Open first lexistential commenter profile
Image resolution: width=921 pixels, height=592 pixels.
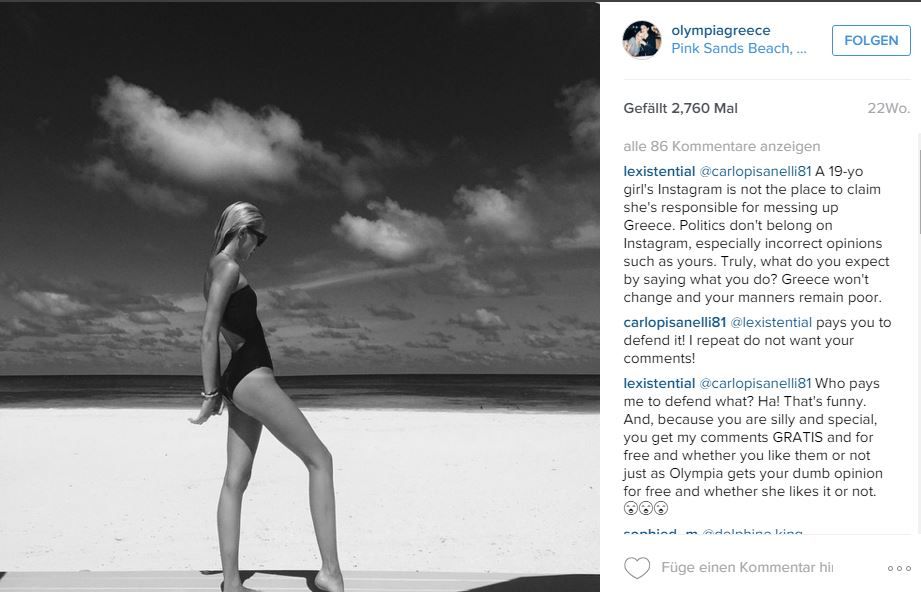click(659, 171)
